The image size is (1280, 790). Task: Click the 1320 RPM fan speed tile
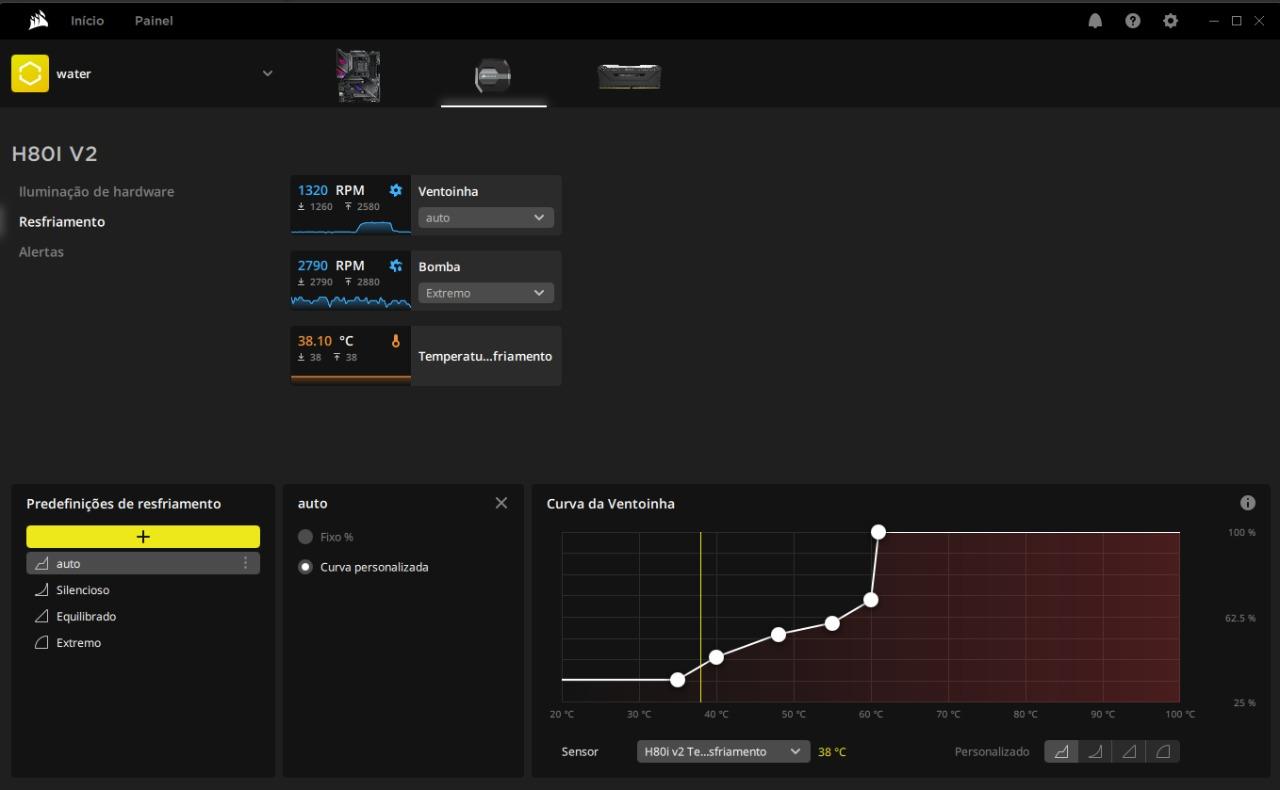coord(351,205)
